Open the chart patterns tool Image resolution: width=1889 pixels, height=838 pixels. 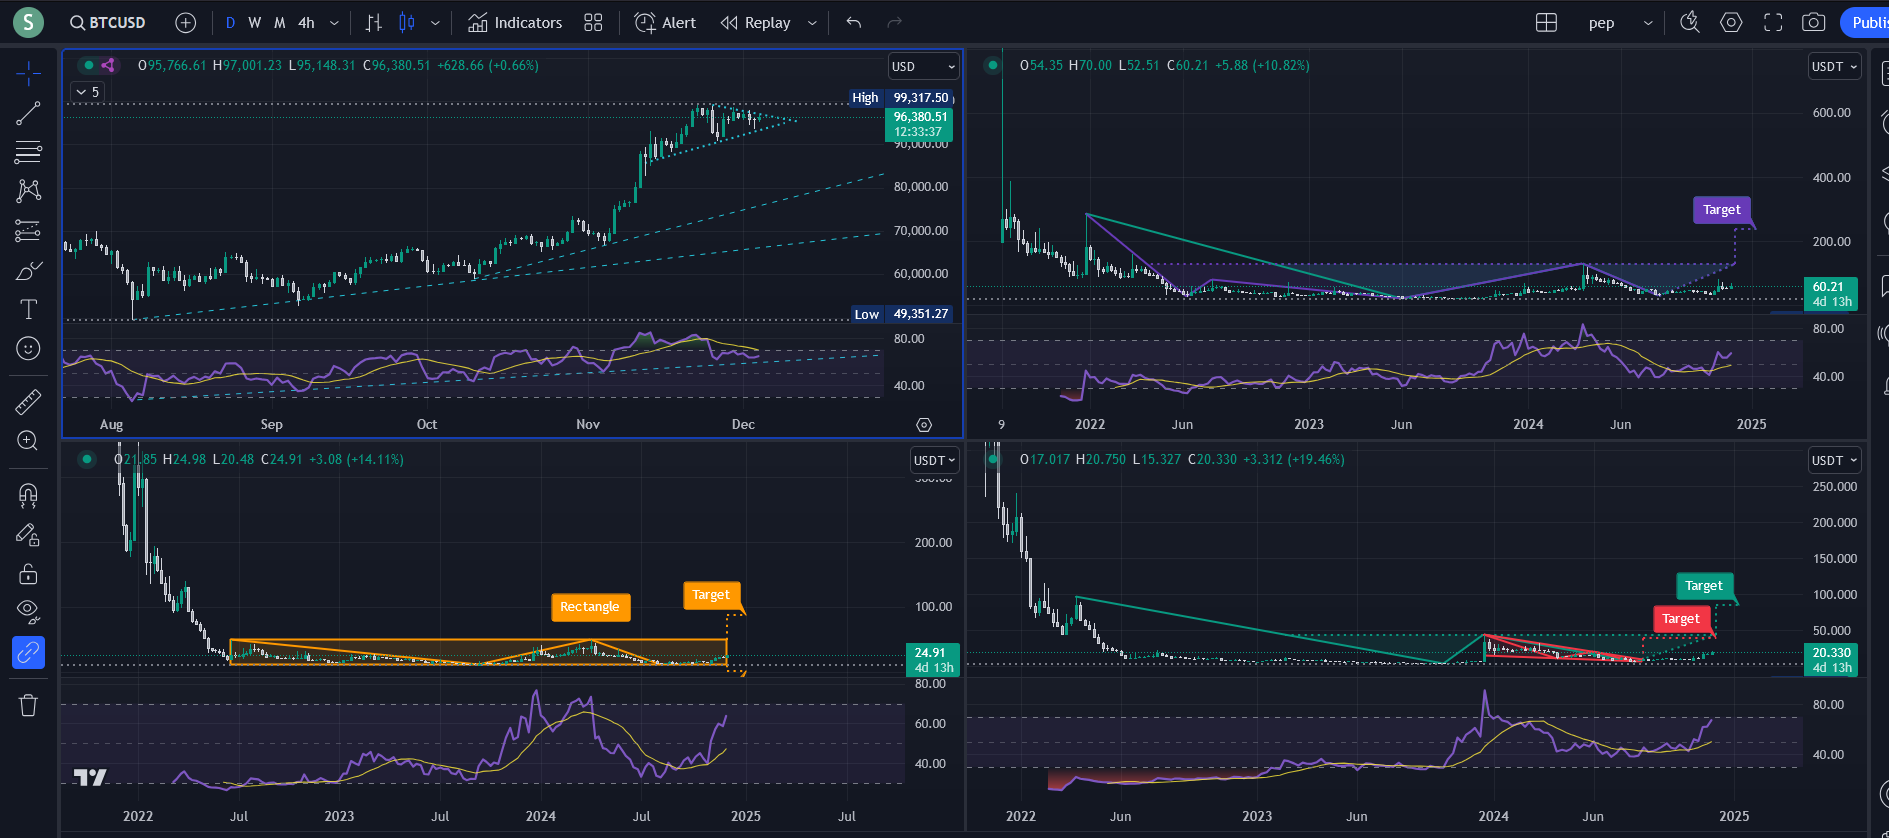[28, 191]
